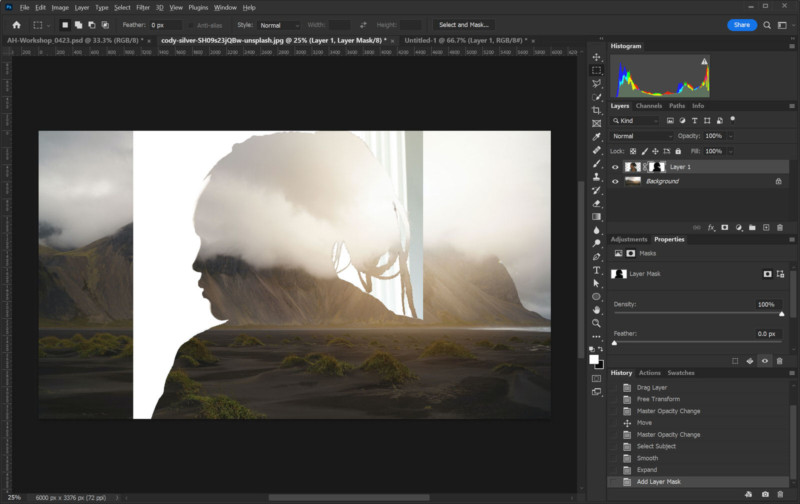
Task: Hide the Background layer visibility
Action: click(615, 181)
